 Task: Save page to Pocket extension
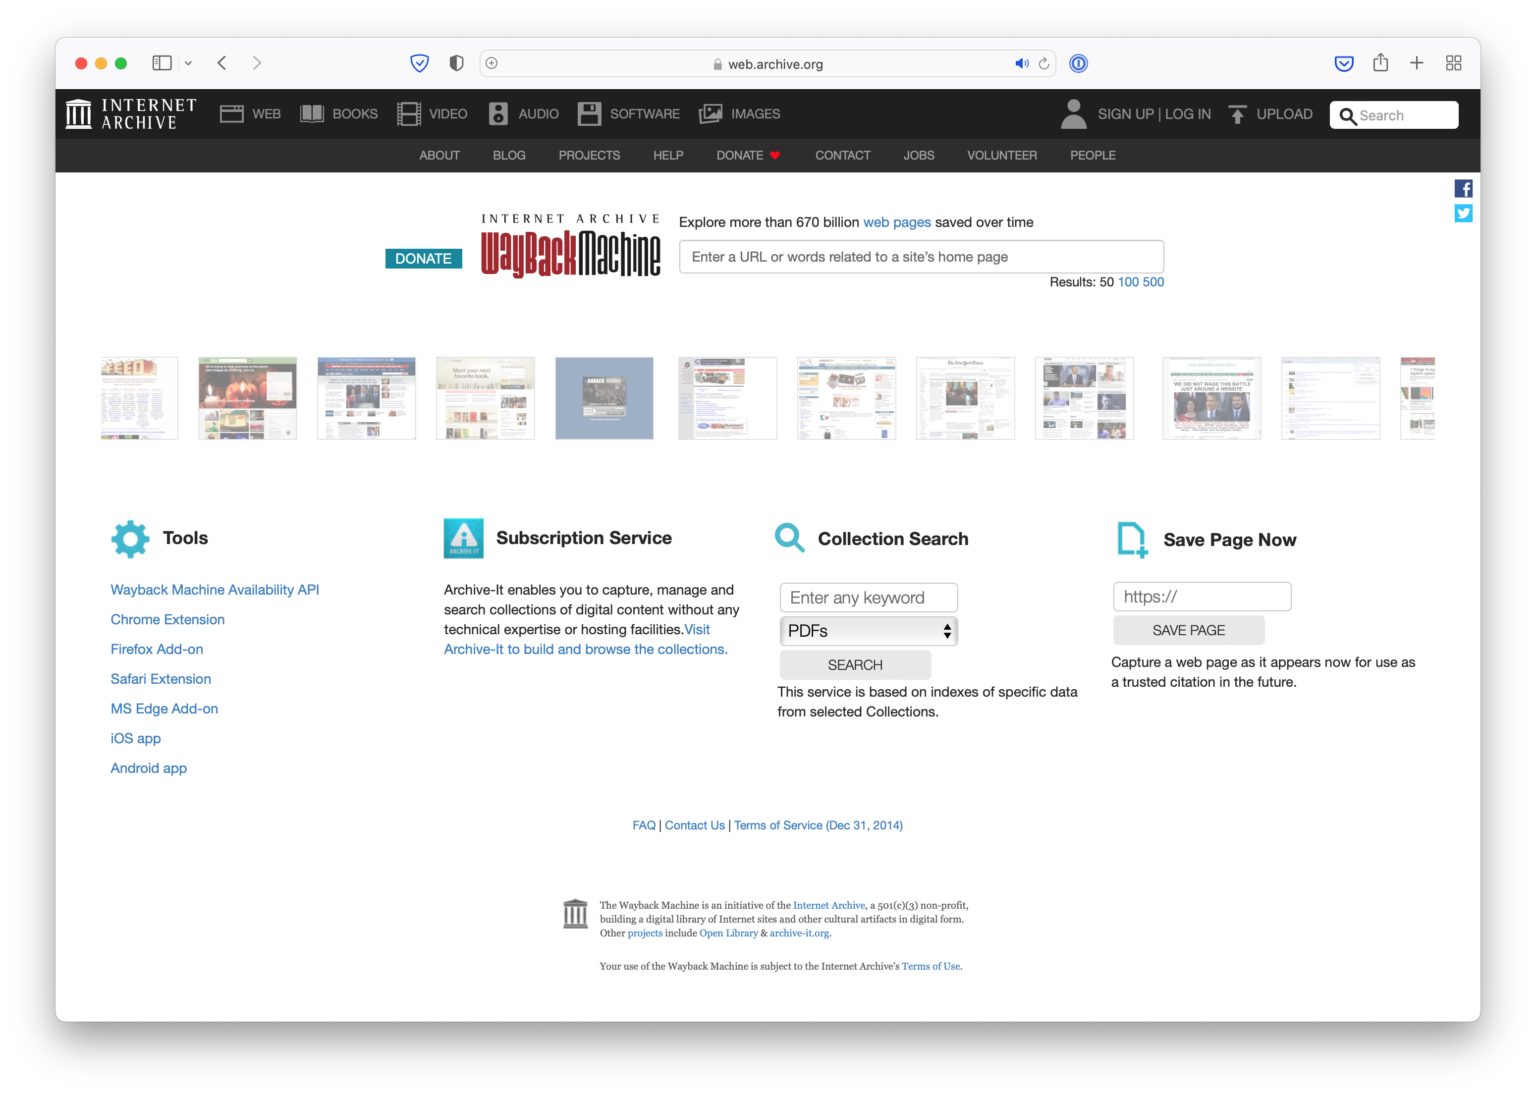[1344, 63]
